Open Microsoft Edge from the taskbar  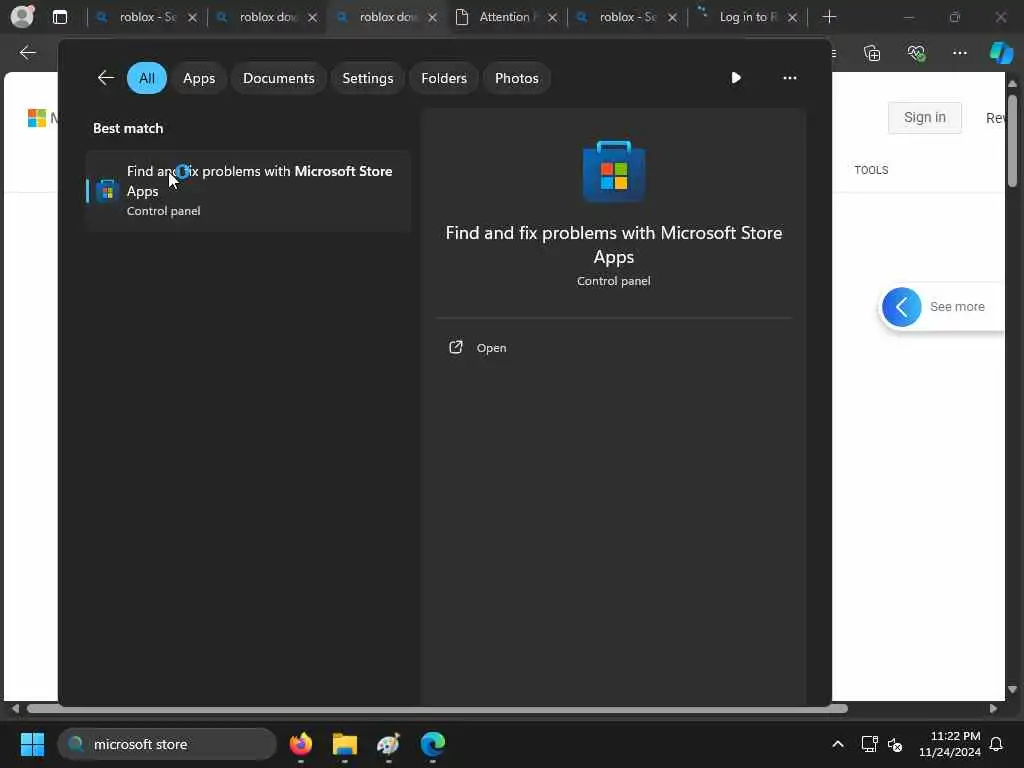point(432,744)
